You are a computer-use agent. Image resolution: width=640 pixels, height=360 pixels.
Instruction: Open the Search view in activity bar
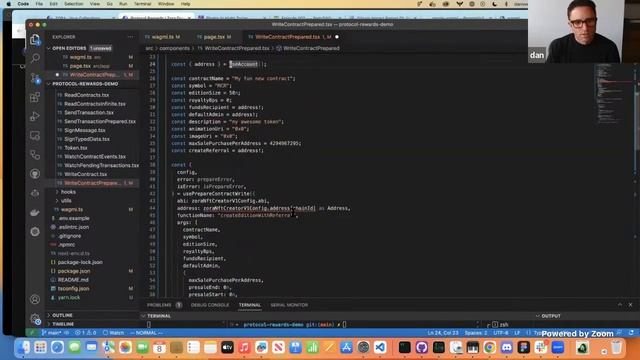pos(35,58)
